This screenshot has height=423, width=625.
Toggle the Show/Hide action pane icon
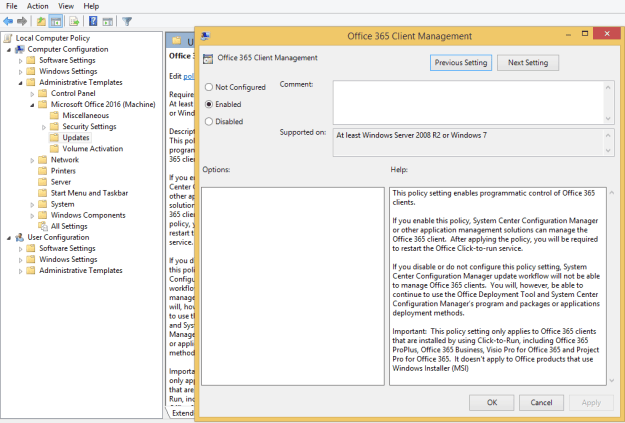coord(107,21)
